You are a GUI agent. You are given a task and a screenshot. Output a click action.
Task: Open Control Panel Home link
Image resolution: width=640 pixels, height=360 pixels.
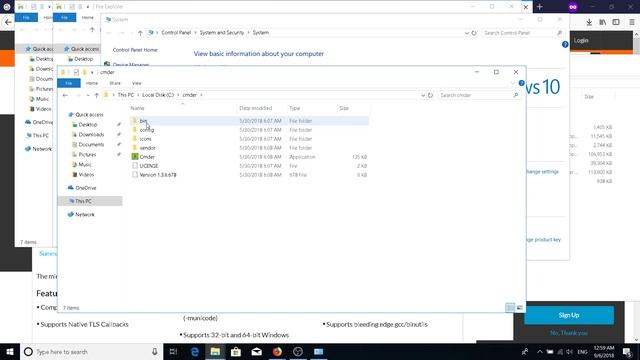click(135, 50)
